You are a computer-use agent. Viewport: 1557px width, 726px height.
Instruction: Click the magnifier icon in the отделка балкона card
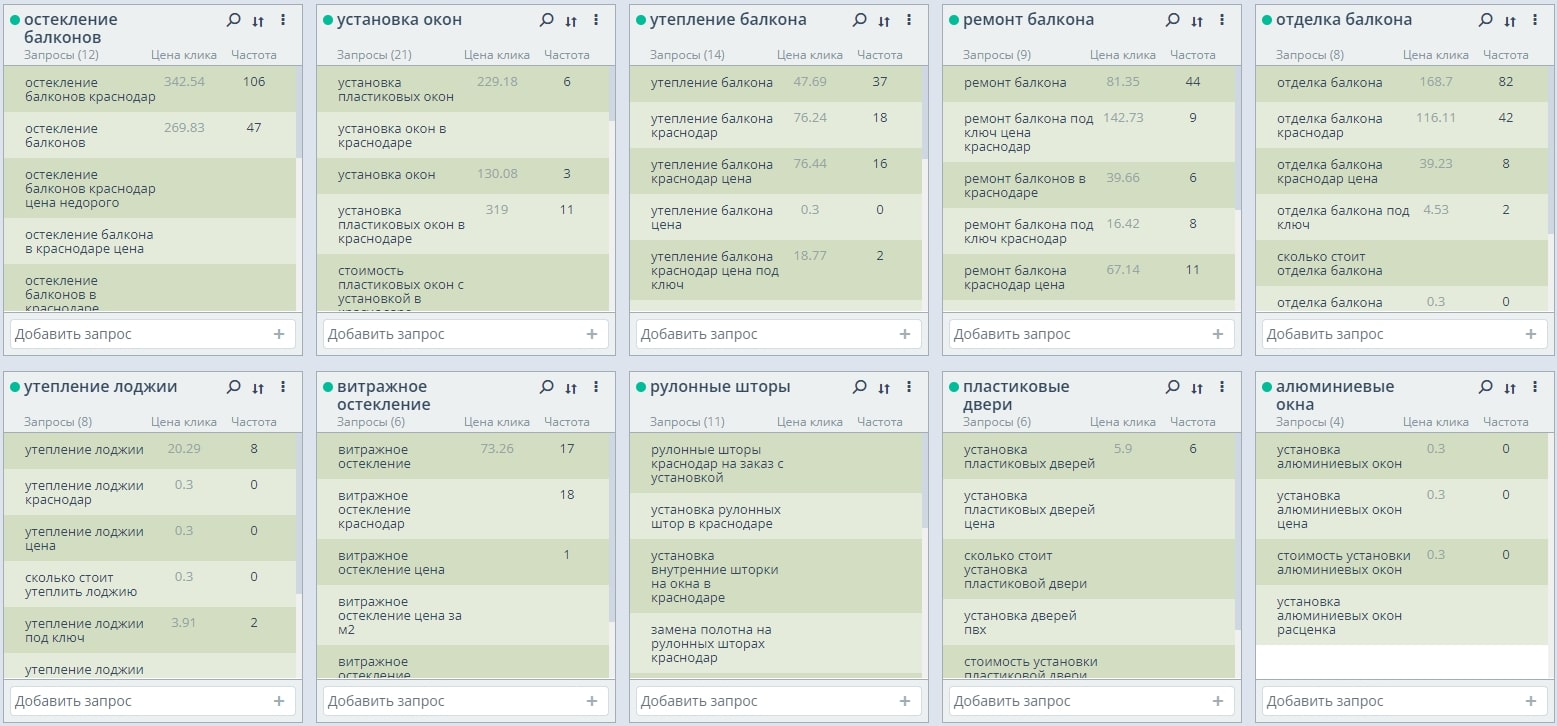click(1485, 20)
